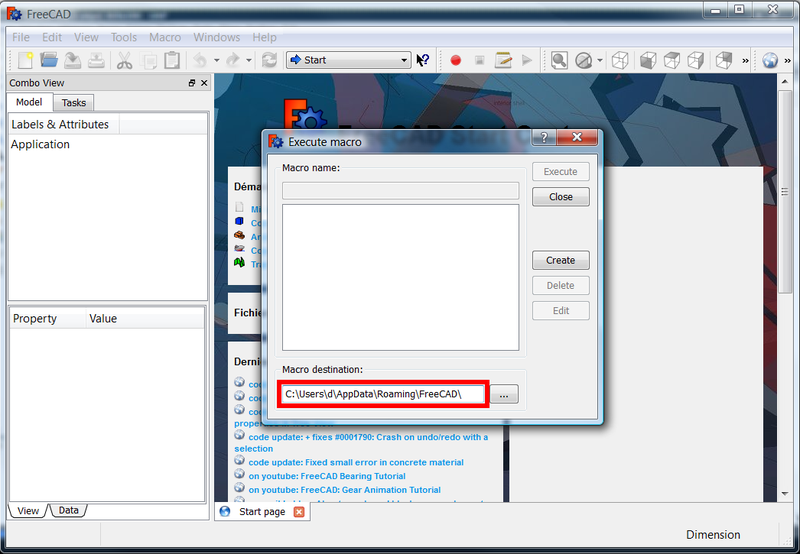Open the File menu
800x554 pixels.
click(21, 37)
